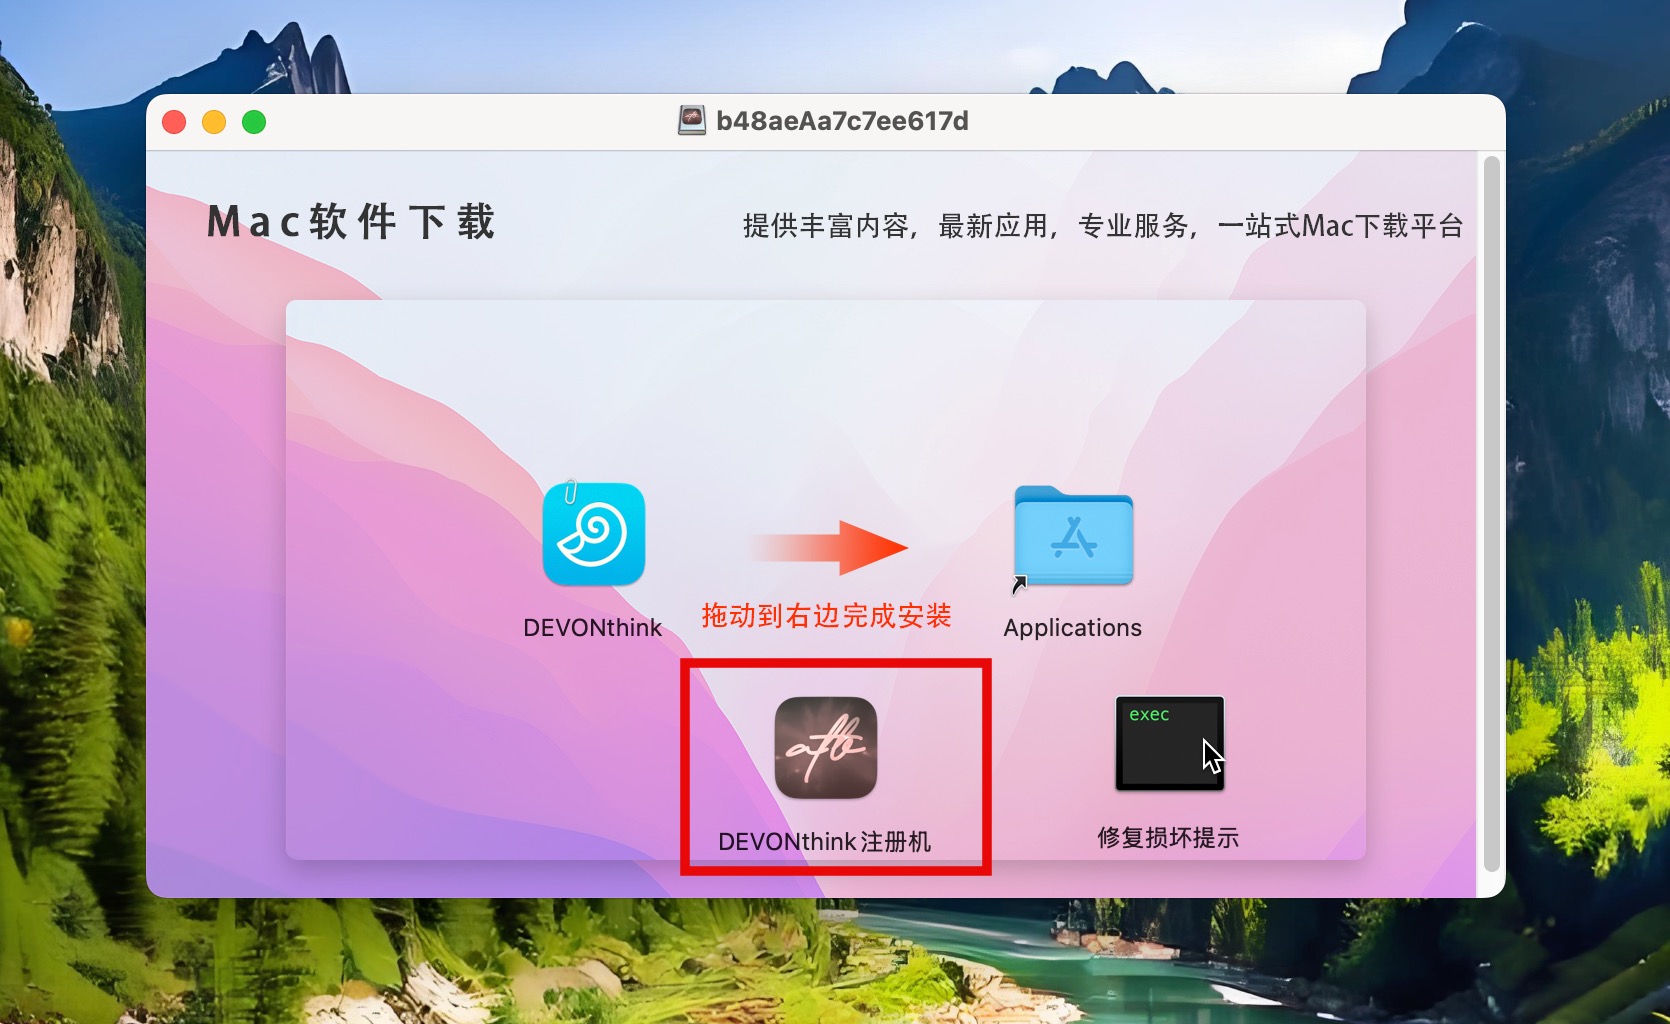Select the black exec terminal file icon
The image size is (1670, 1024).
point(1169,743)
